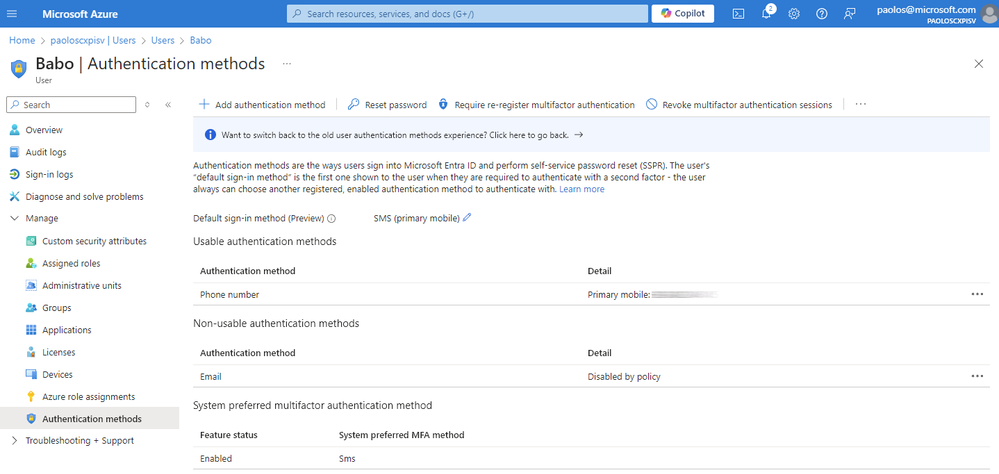
Task: Click Add authentication method
Action: point(262,104)
